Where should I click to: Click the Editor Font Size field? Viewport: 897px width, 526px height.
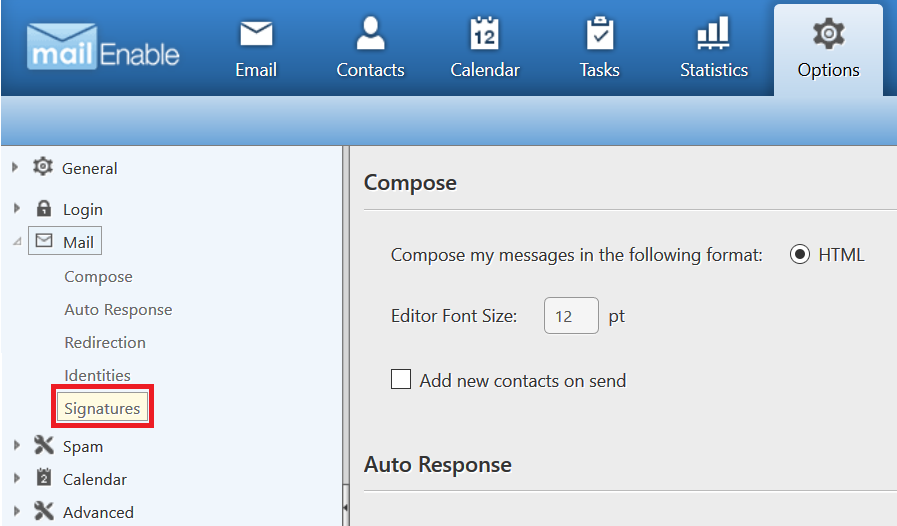pyautogui.click(x=571, y=315)
